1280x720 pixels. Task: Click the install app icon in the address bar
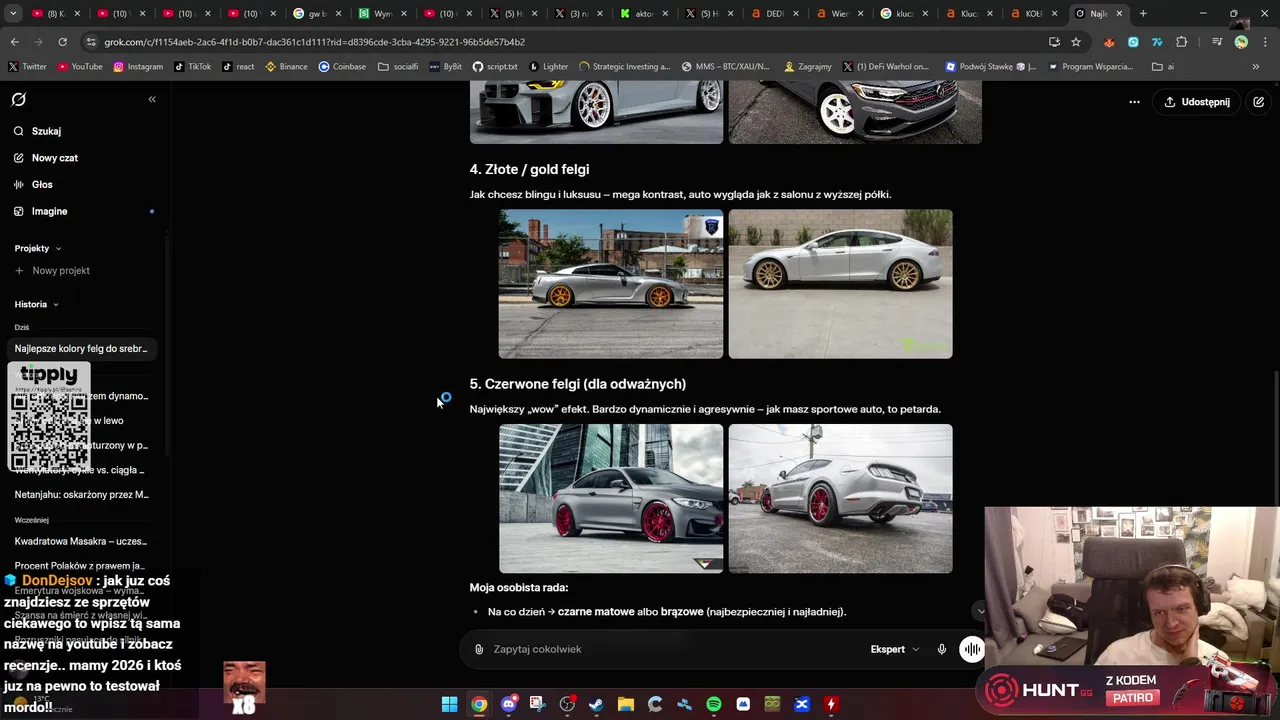pos(1054,42)
